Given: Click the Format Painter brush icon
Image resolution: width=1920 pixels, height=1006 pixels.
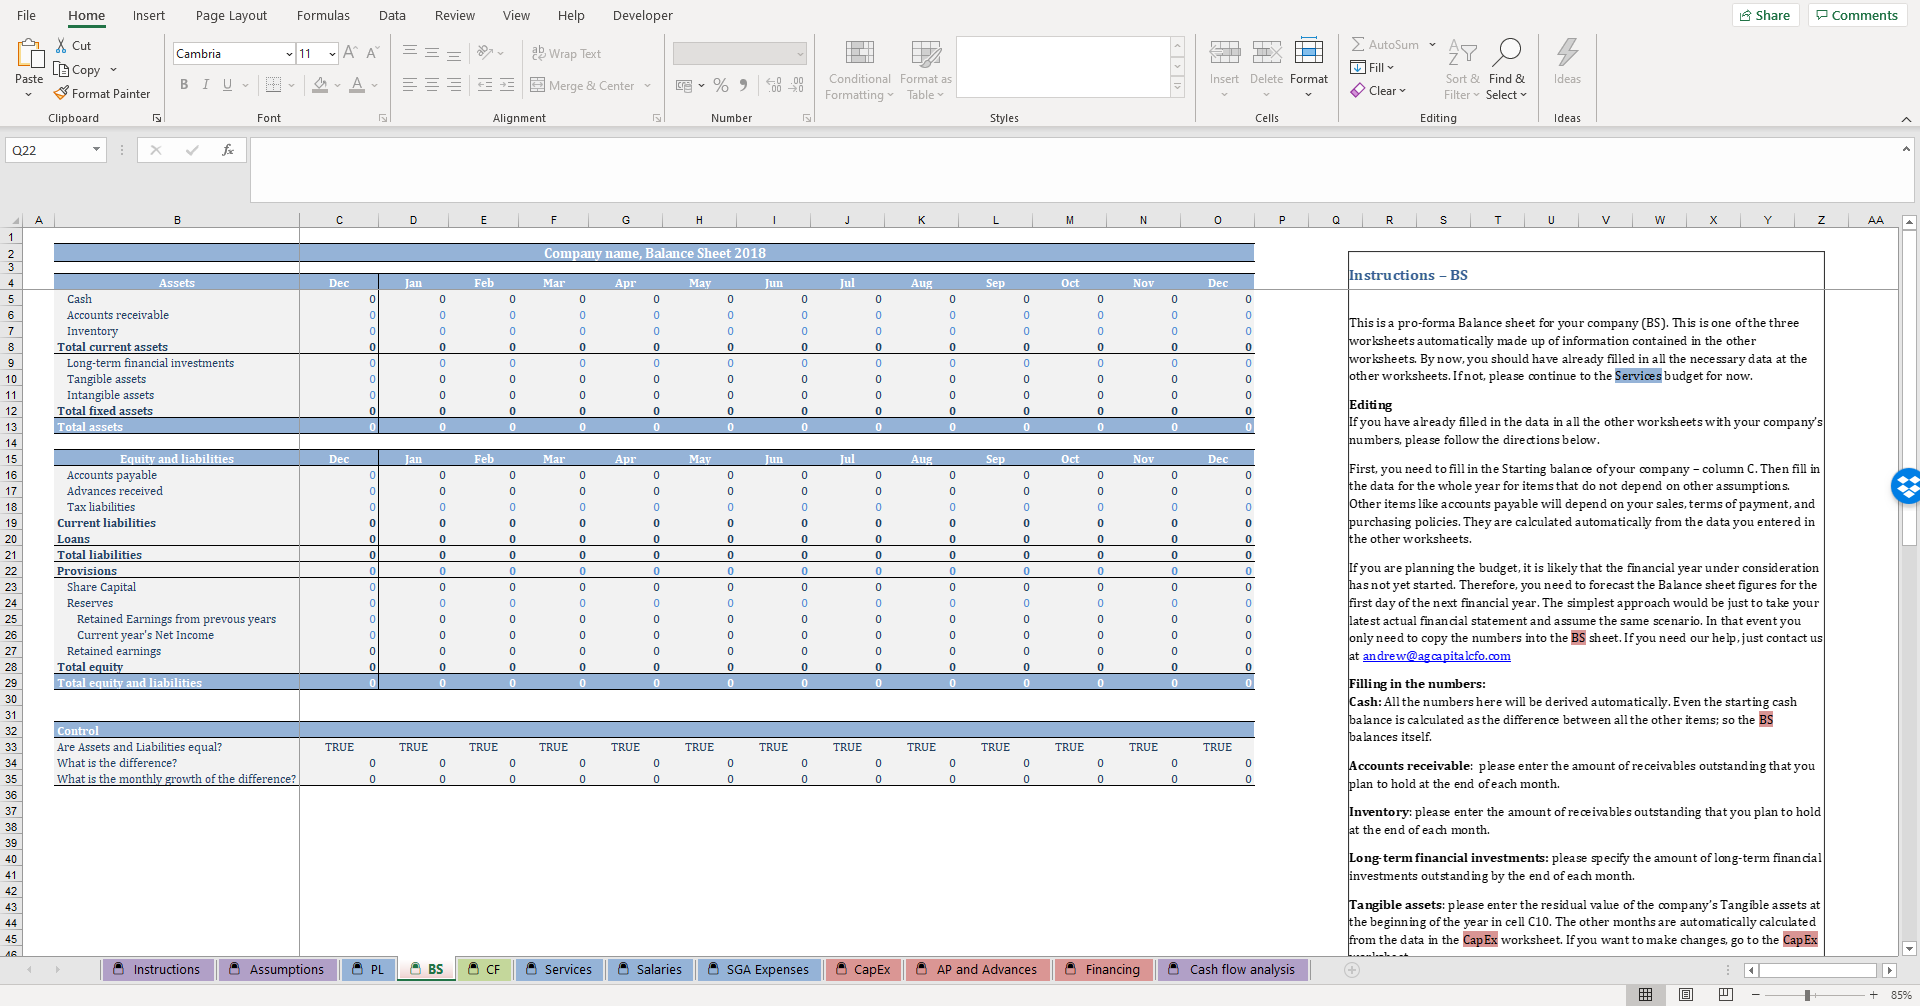Looking at the screenshot, I should click(61, 94).
